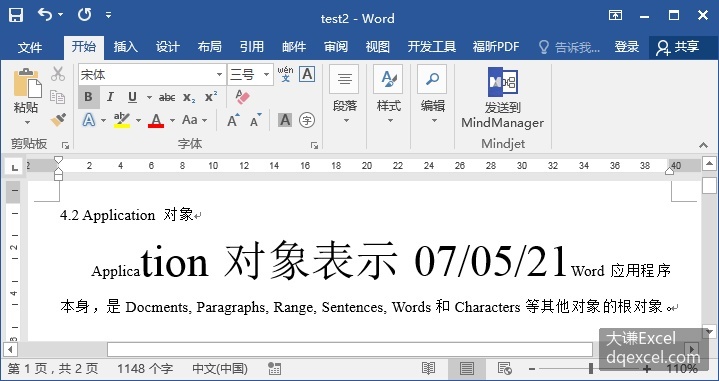Viewport: 719px width, 381px height.
Task: Click the 告诉我 search box
Action: click(570, 47)
